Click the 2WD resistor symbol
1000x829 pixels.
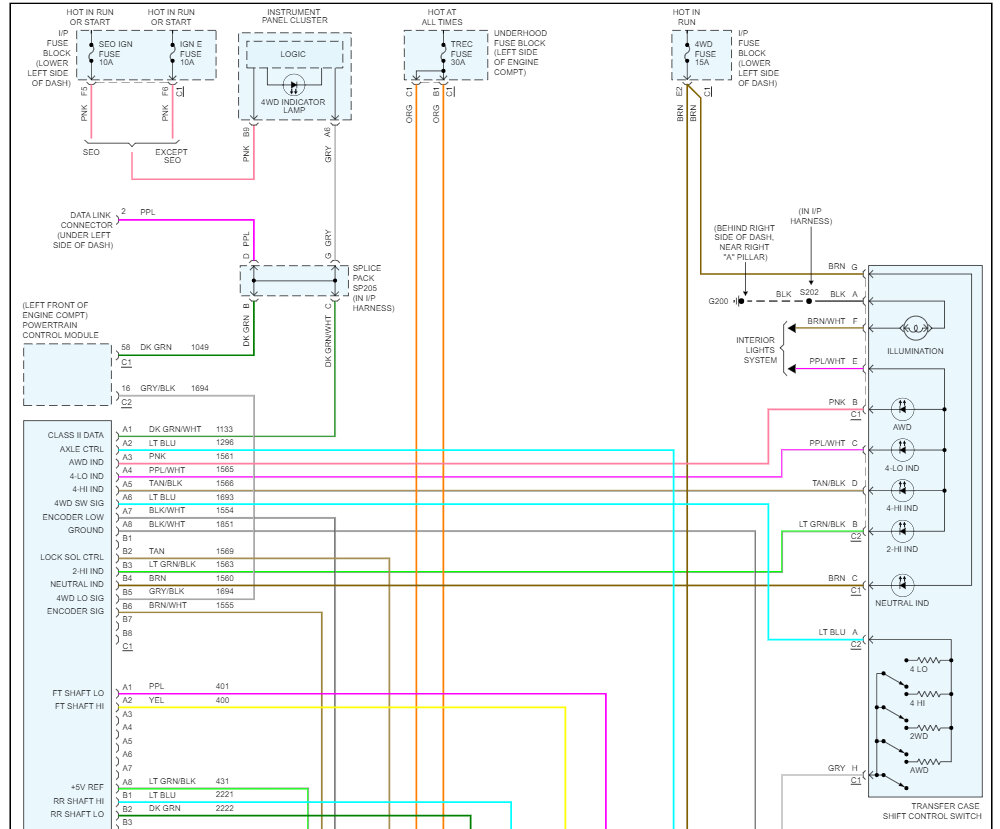929,728
